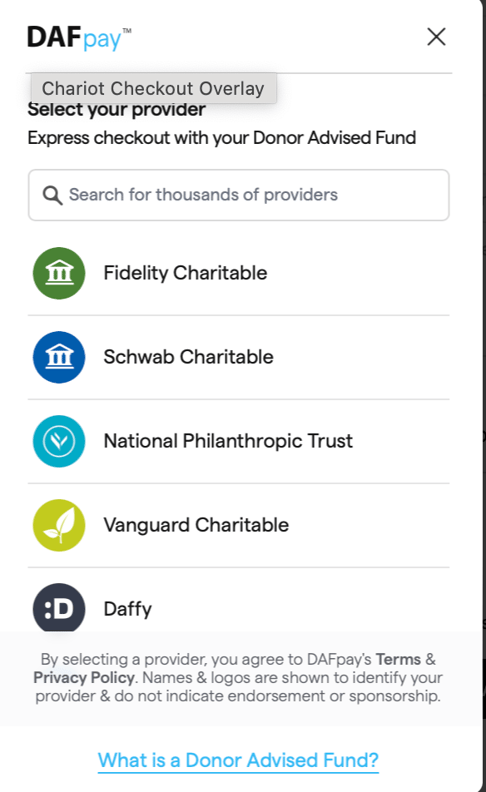Select the Fidelity Charitable provider name
This screenshot has height=792, width=486.
click(185, 273)
